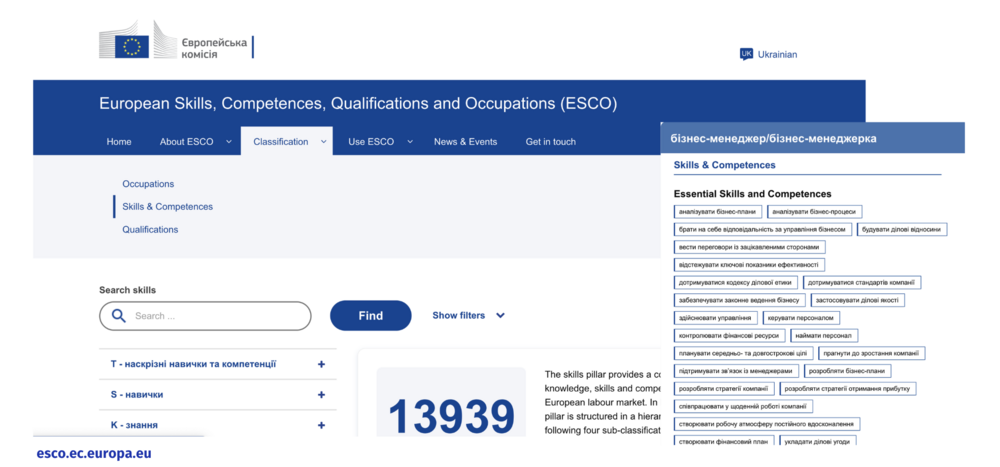Click the UK language badge icon
The width and height of the screenshot is (1000, 467).
[747, 54]
